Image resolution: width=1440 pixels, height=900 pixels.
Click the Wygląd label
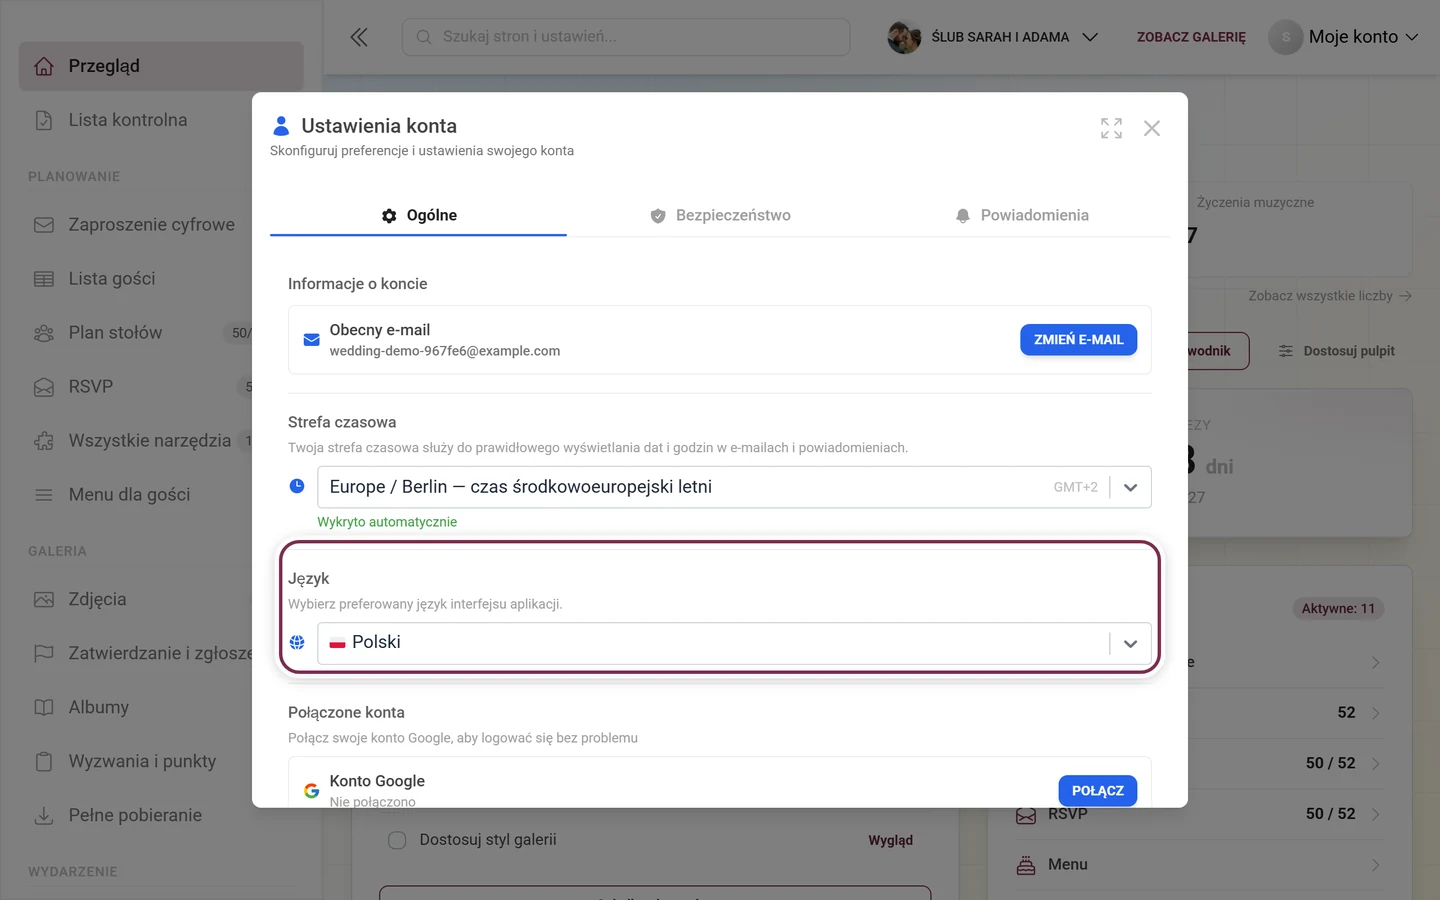(x=890, y=840)
